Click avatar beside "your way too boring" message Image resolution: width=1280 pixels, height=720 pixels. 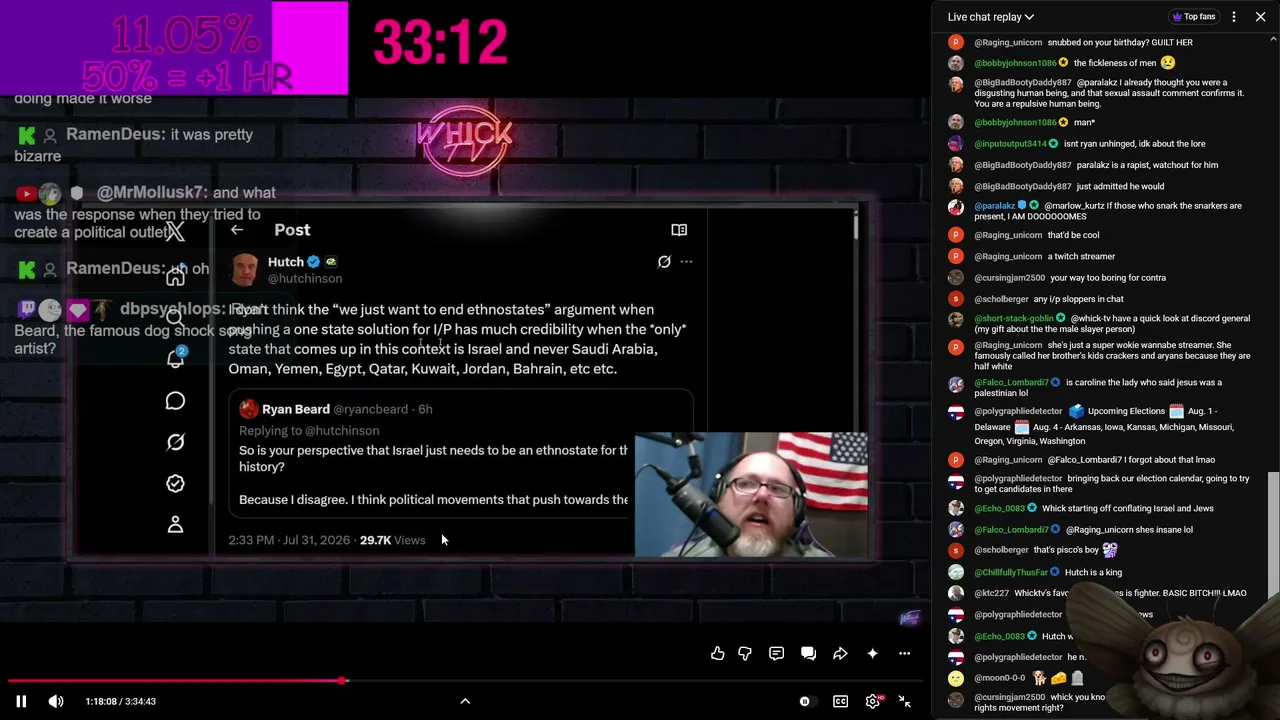(x=956, y=278)
